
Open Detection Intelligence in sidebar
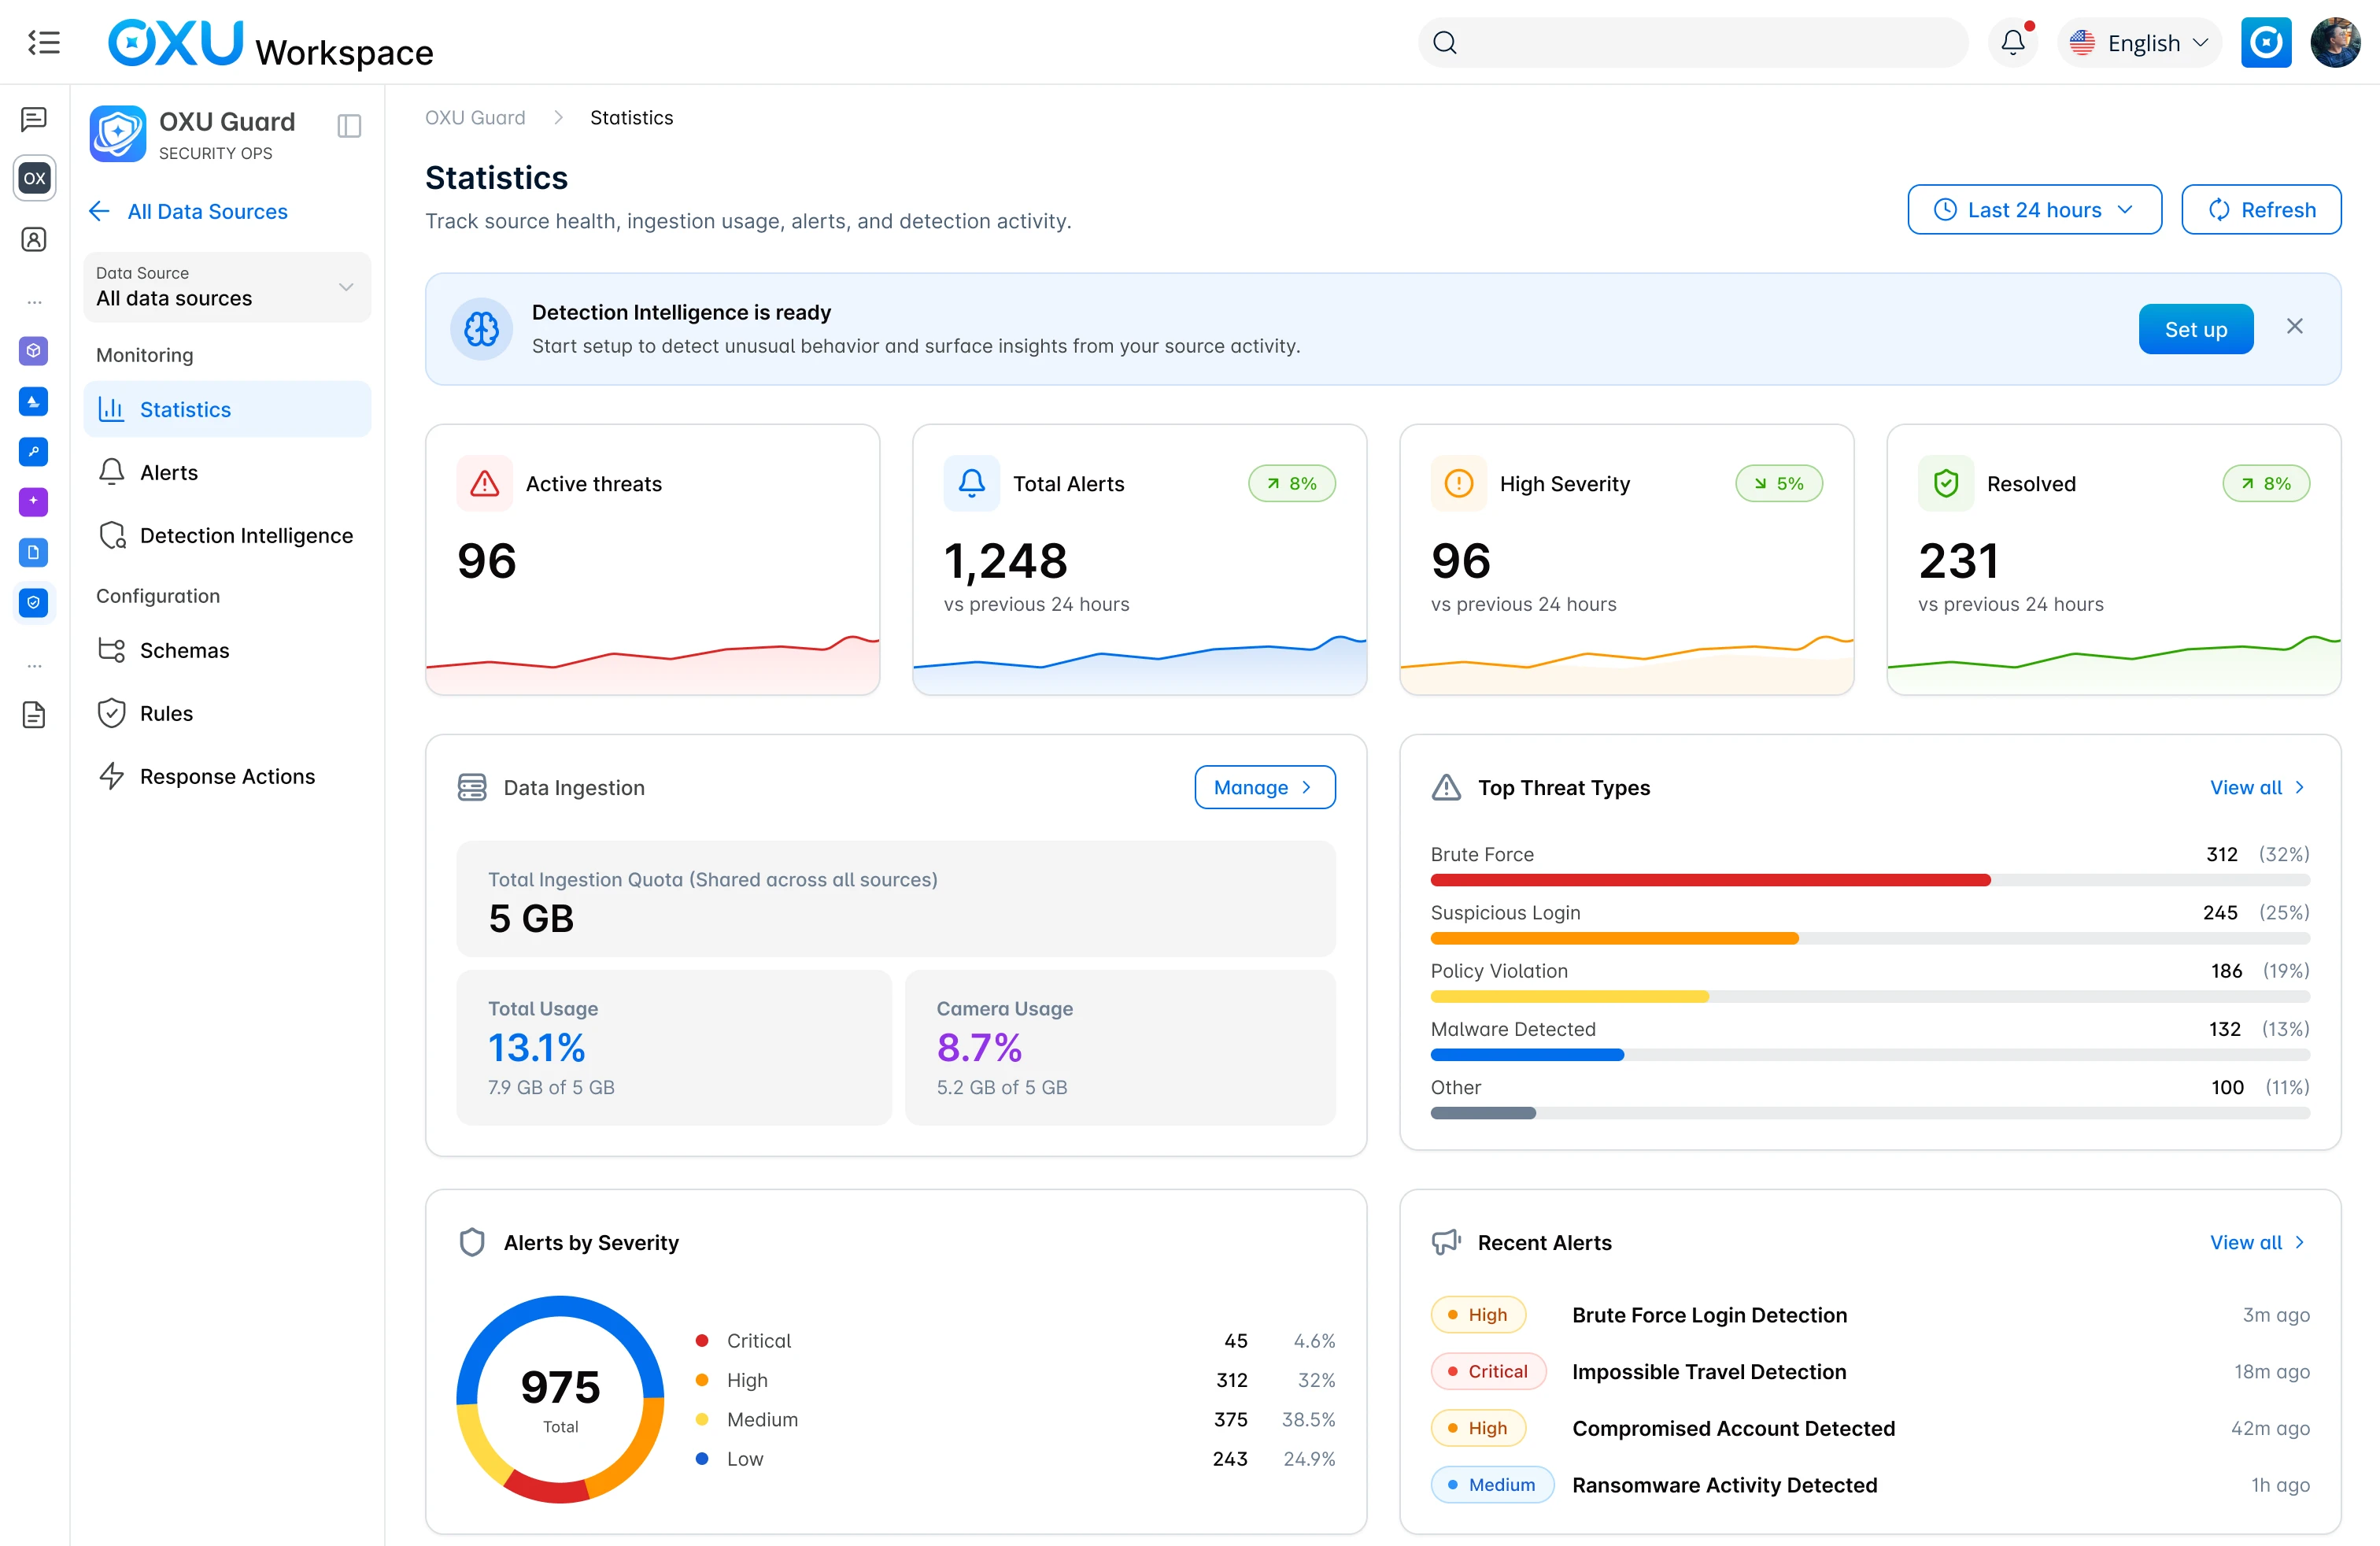coord(227,535)
